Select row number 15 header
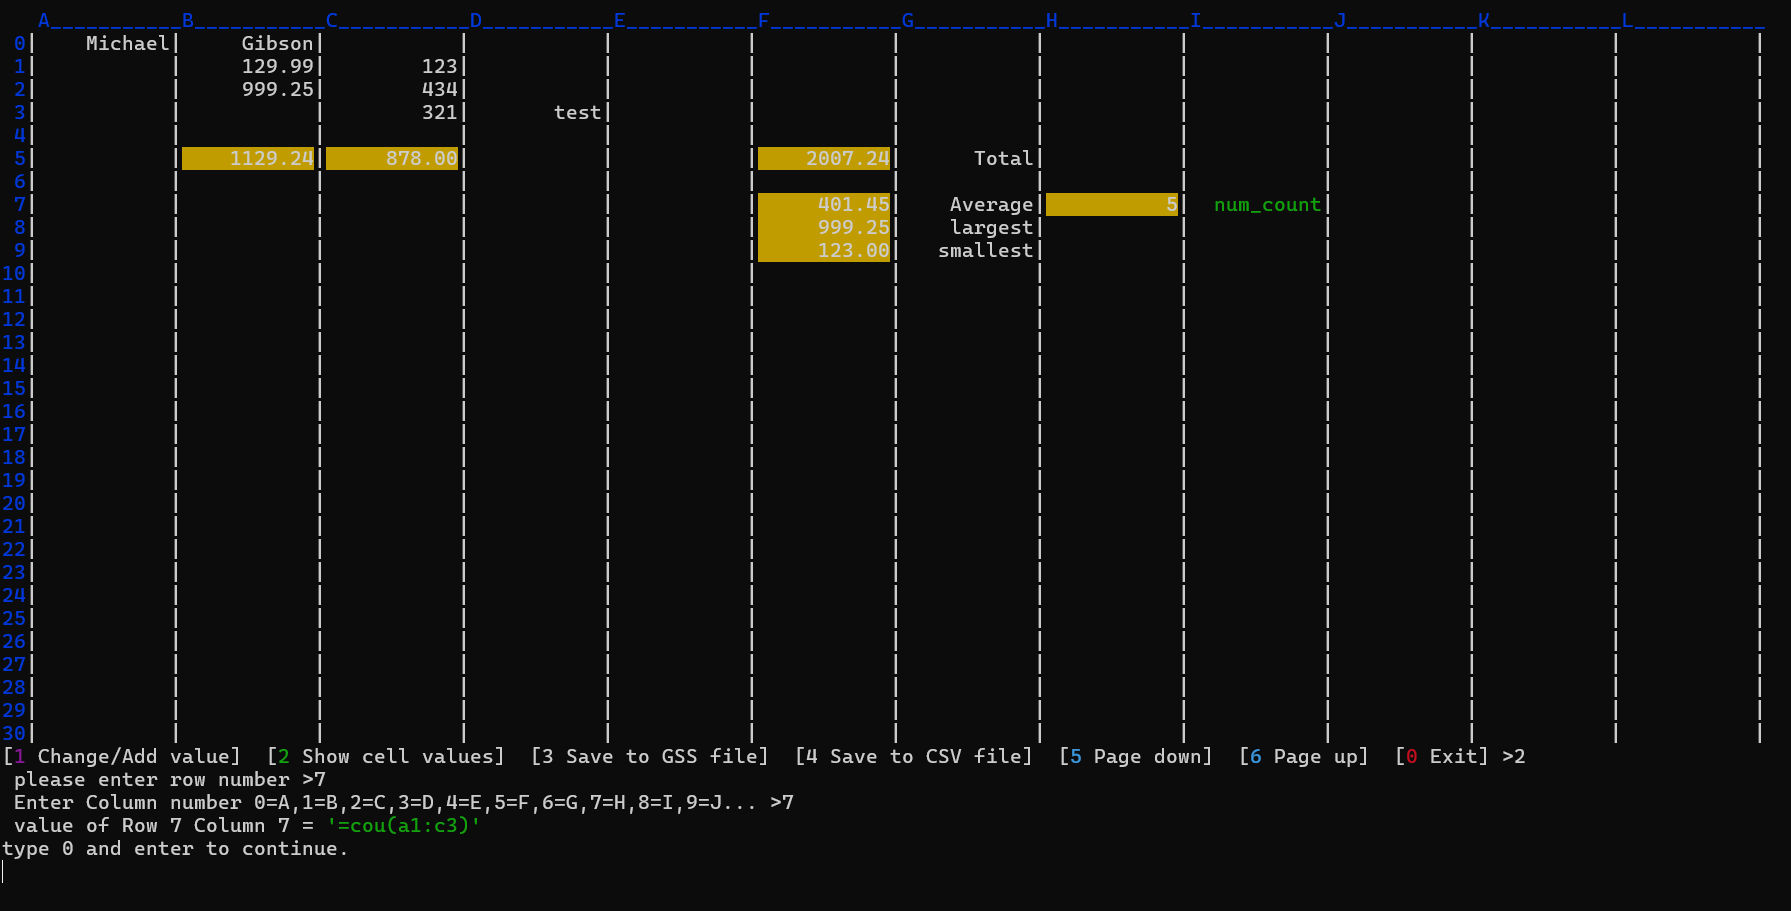 click(14, 389)
